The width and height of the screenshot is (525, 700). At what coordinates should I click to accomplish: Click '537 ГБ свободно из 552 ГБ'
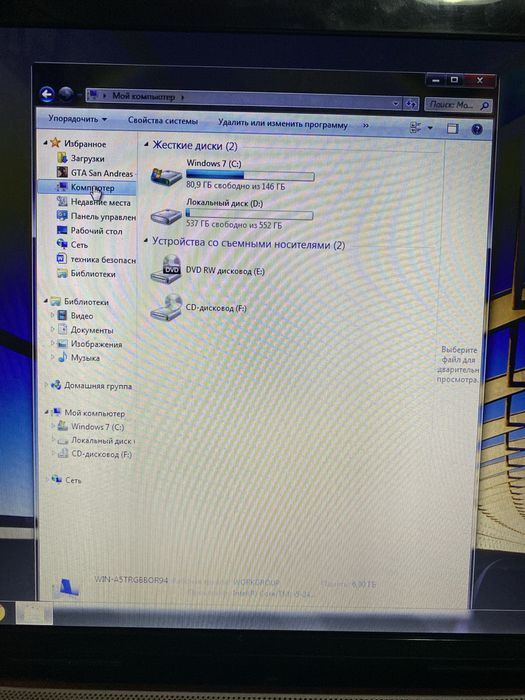click(234, 225)
